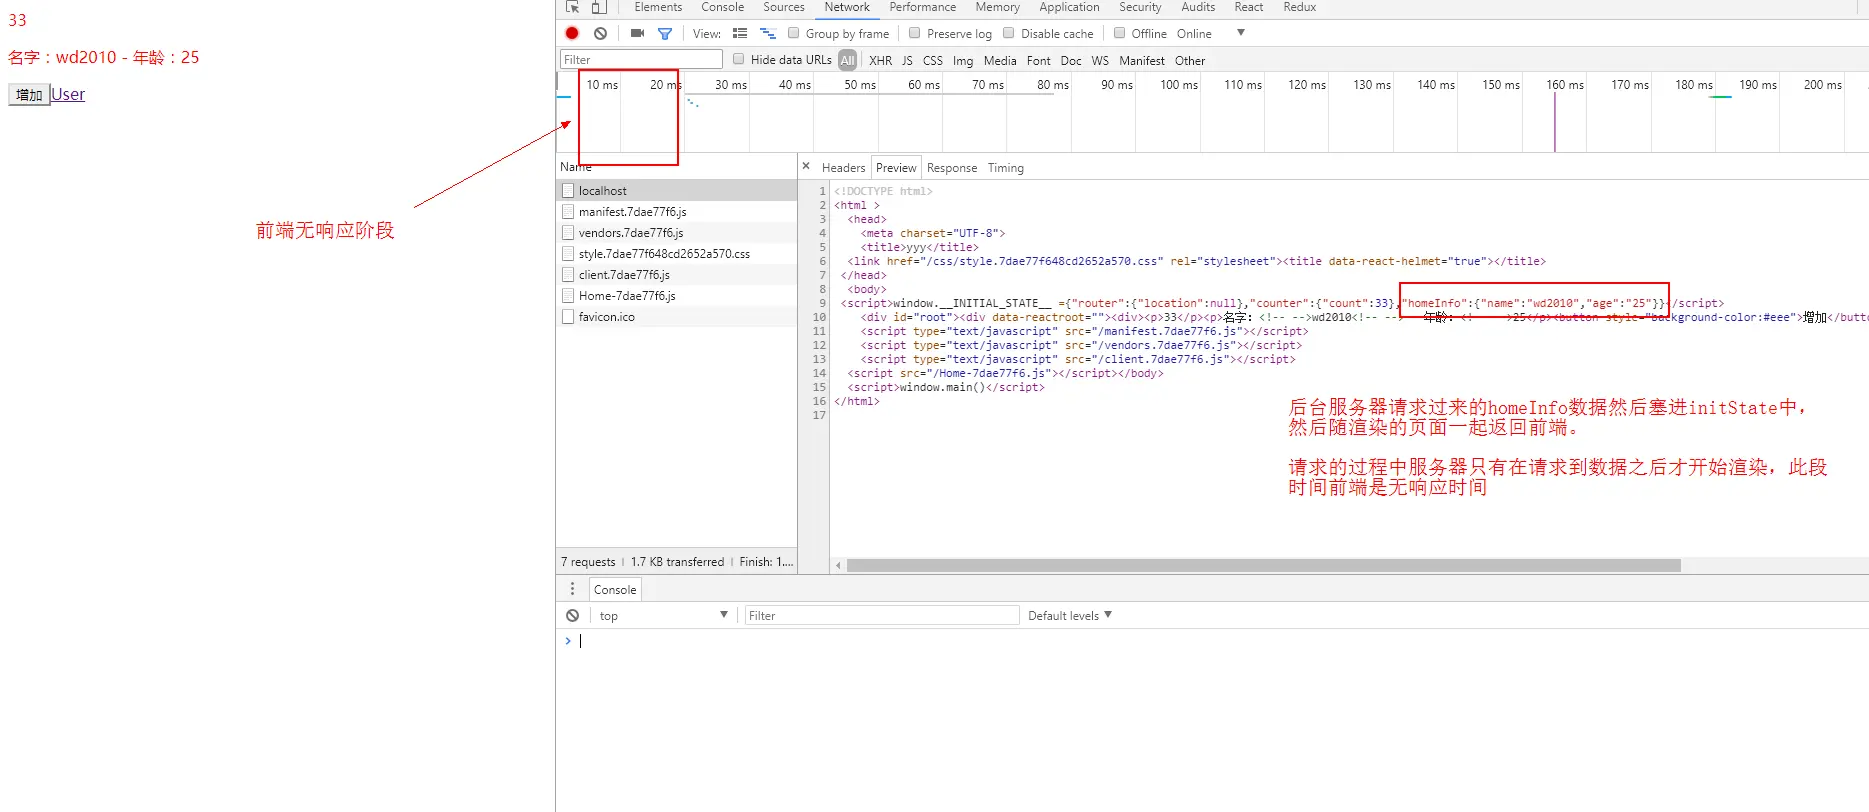
Task: Select the Console drawer tab
Action: pyautogui.click(x=615, y=589)
